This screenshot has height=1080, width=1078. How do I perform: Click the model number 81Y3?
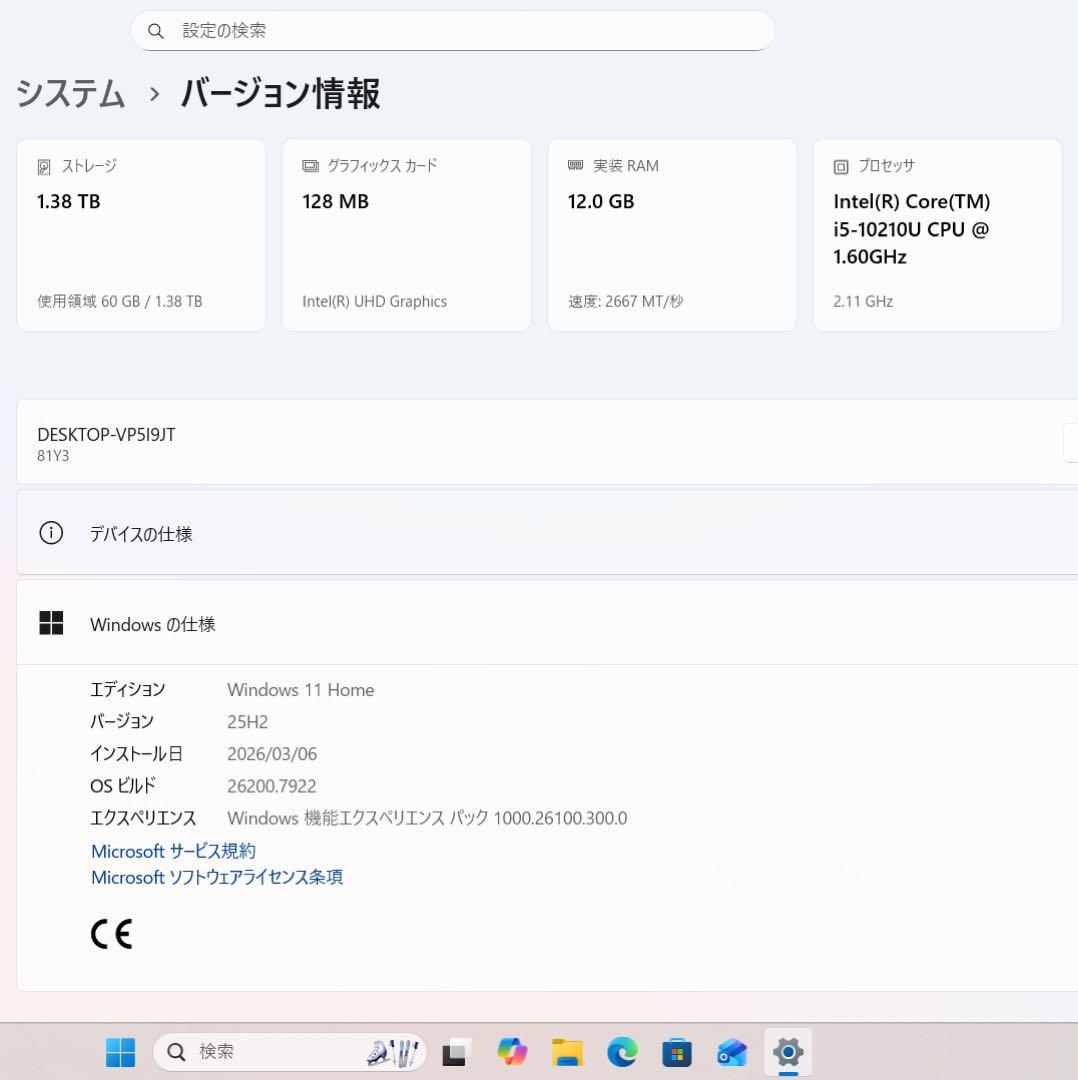pos(53,456)
